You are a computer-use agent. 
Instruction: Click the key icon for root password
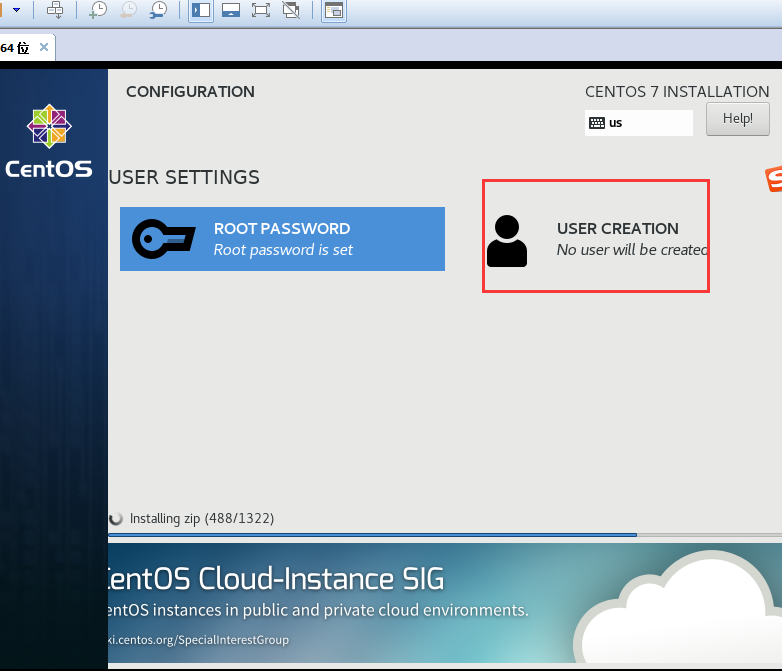click(163, 239)
